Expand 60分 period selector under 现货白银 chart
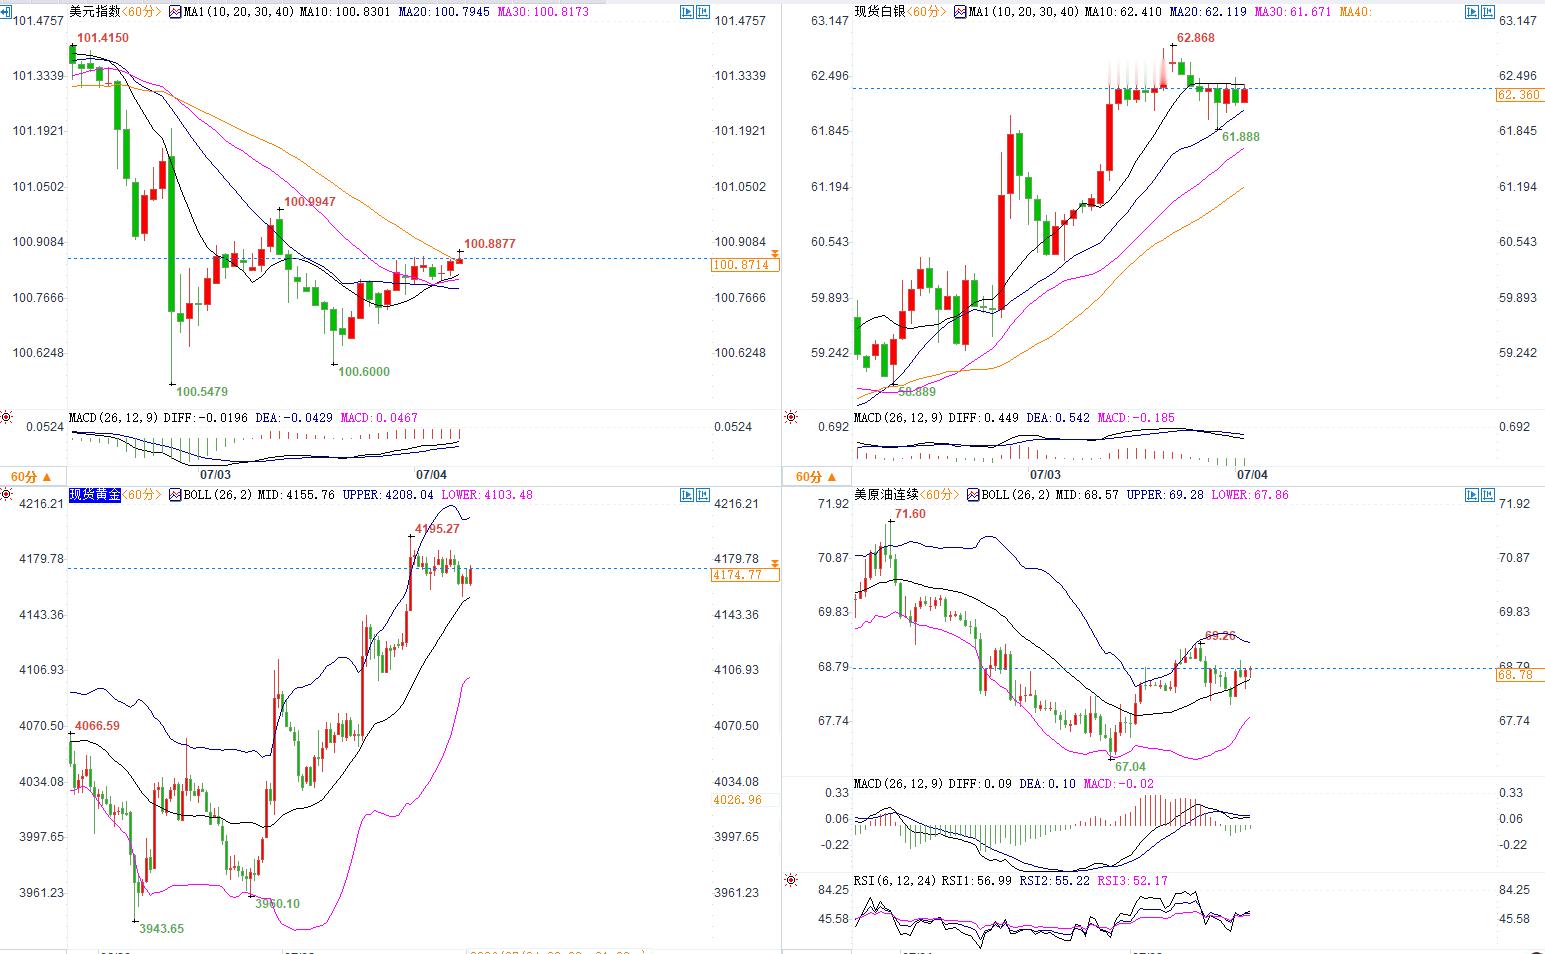This screenshot has height=954, width=1545. click(817, 477)
